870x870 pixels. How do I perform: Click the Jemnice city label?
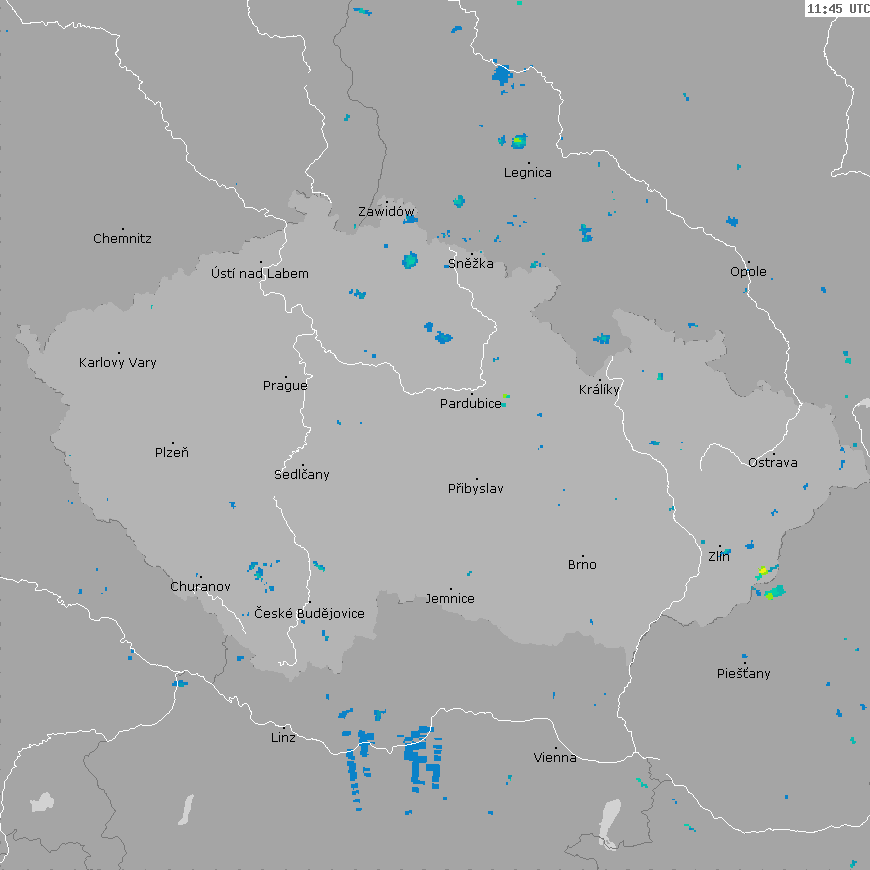(x=450, y=599)
